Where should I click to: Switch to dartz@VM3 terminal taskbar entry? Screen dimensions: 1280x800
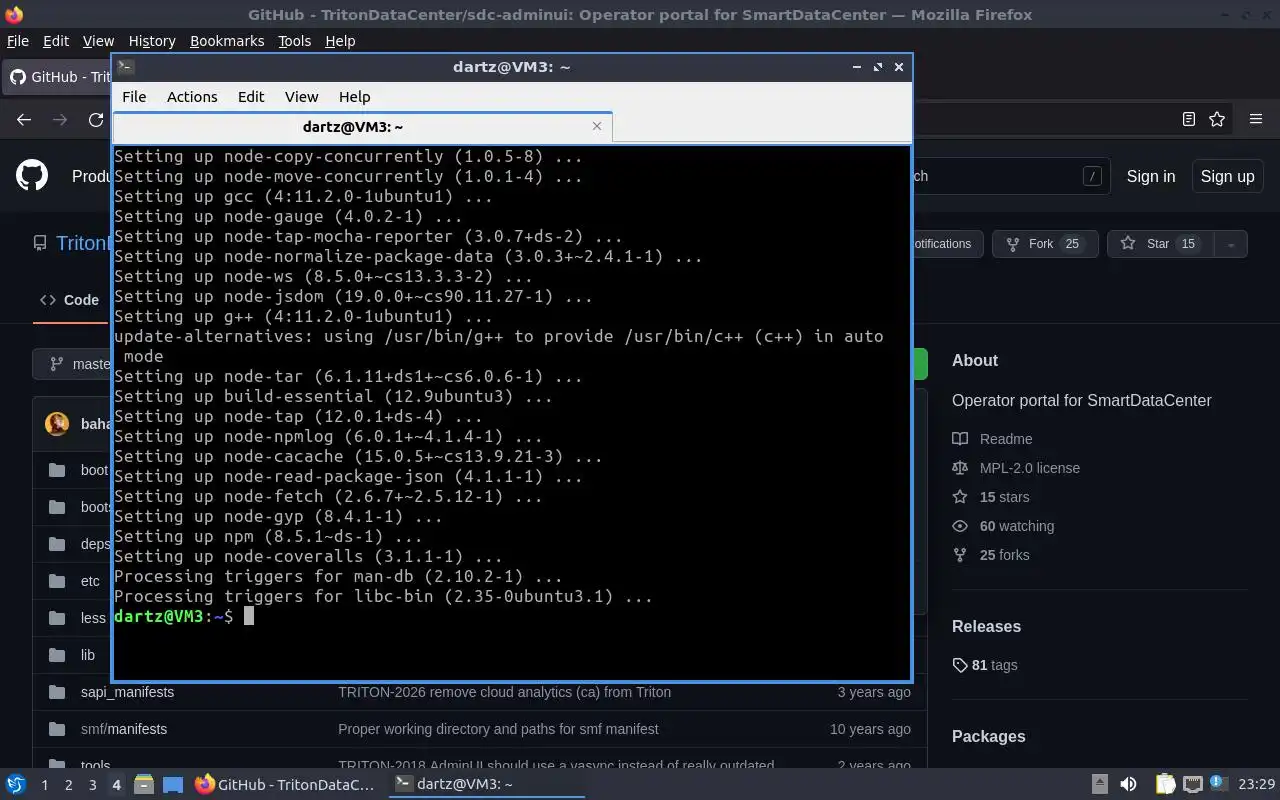tap(485, 785)
